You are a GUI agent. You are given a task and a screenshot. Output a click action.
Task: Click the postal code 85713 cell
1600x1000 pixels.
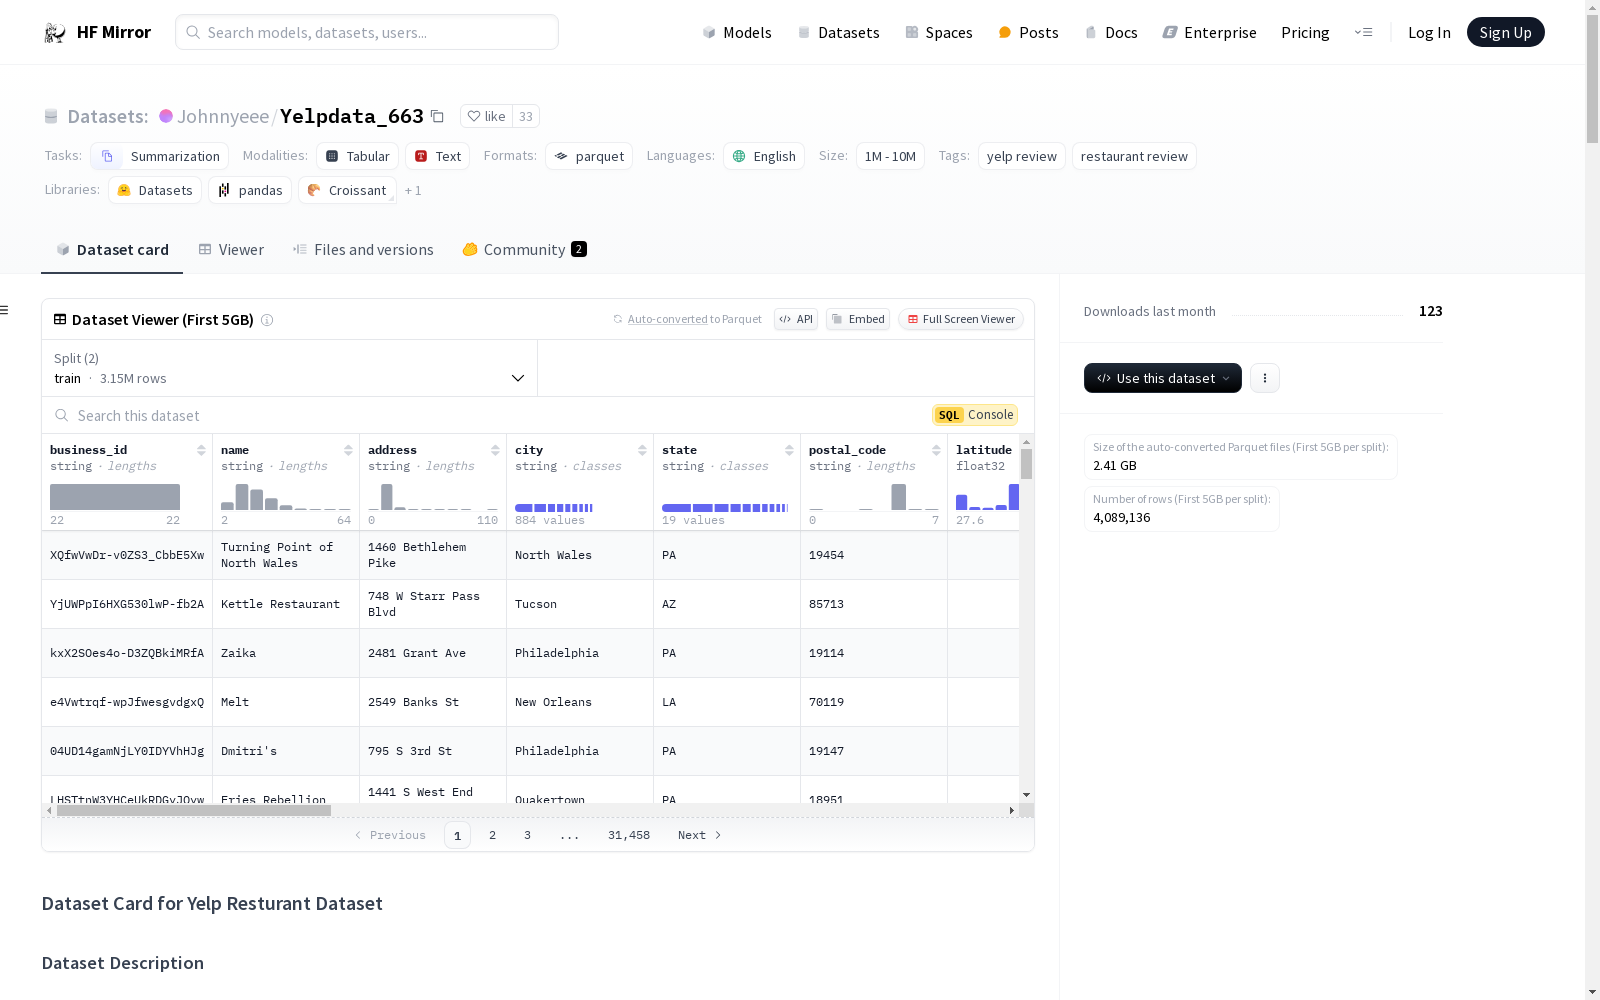pos(874,604)
